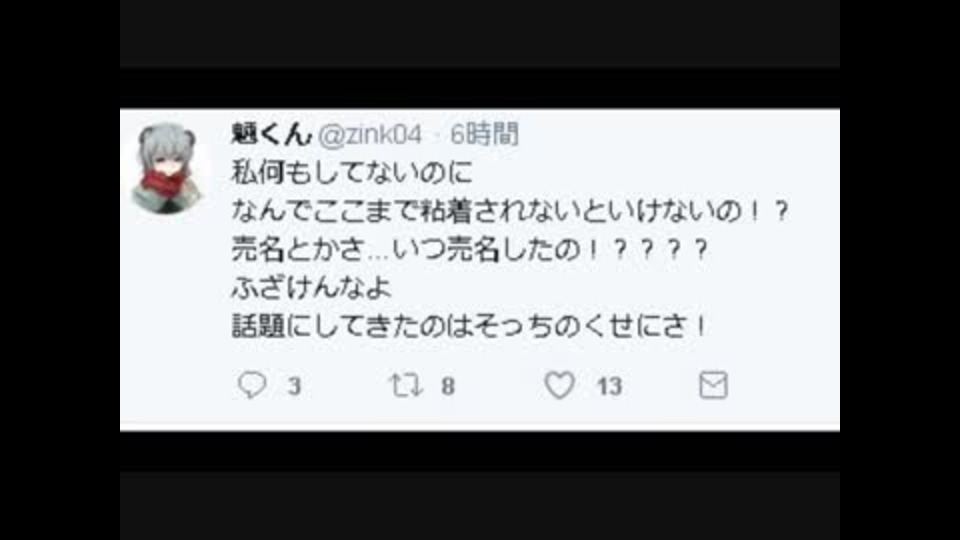Click the envelope direct message icon
960x540 pixels.
coord(713,385)
